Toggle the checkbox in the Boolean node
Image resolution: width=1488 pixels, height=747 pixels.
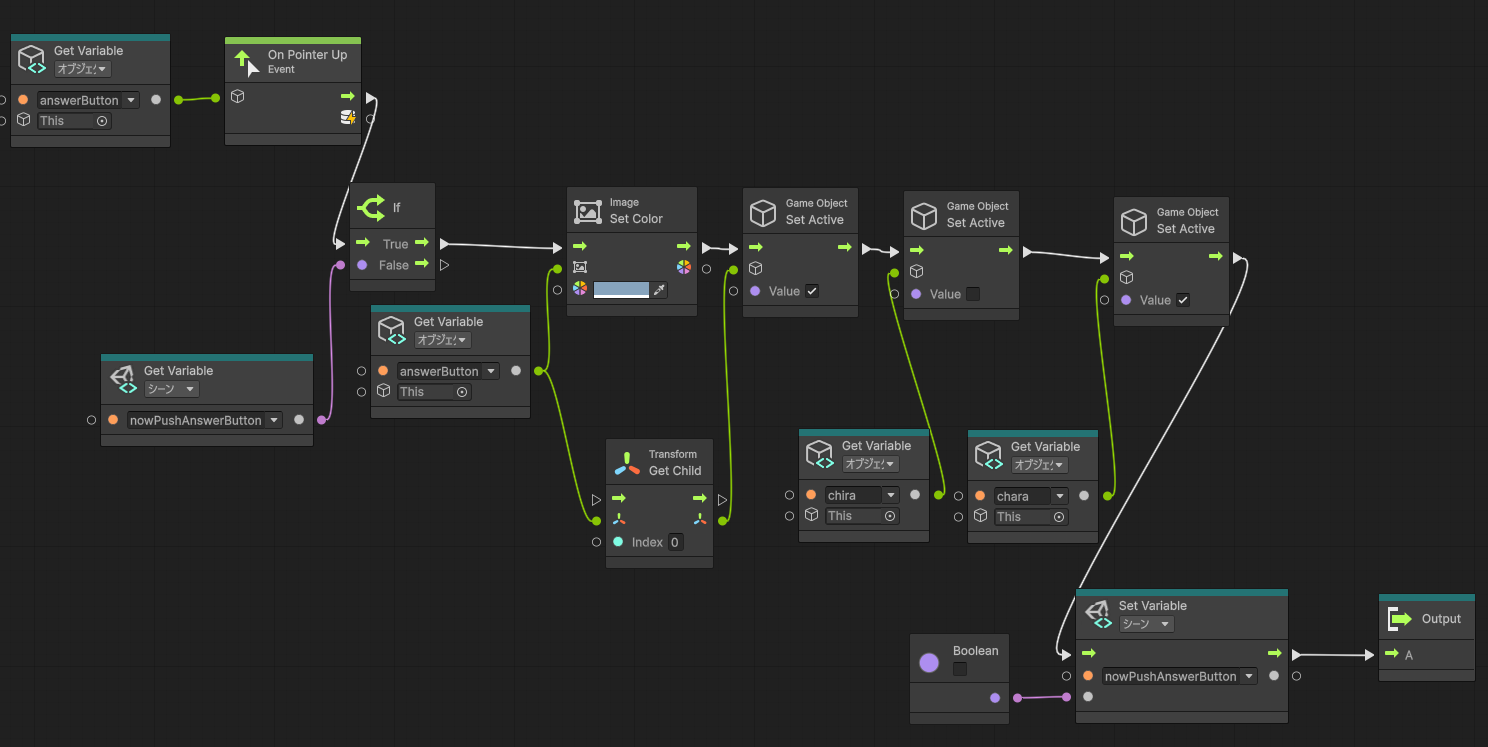(960, 669)
